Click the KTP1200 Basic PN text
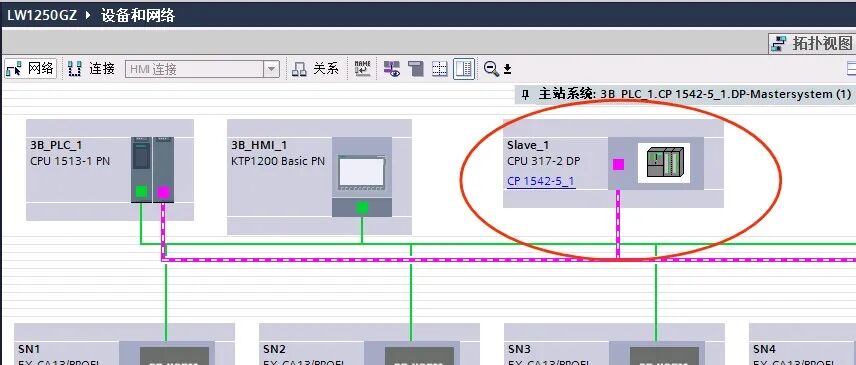856x365 pixels. pyautogui.click(x=278, y=161)
